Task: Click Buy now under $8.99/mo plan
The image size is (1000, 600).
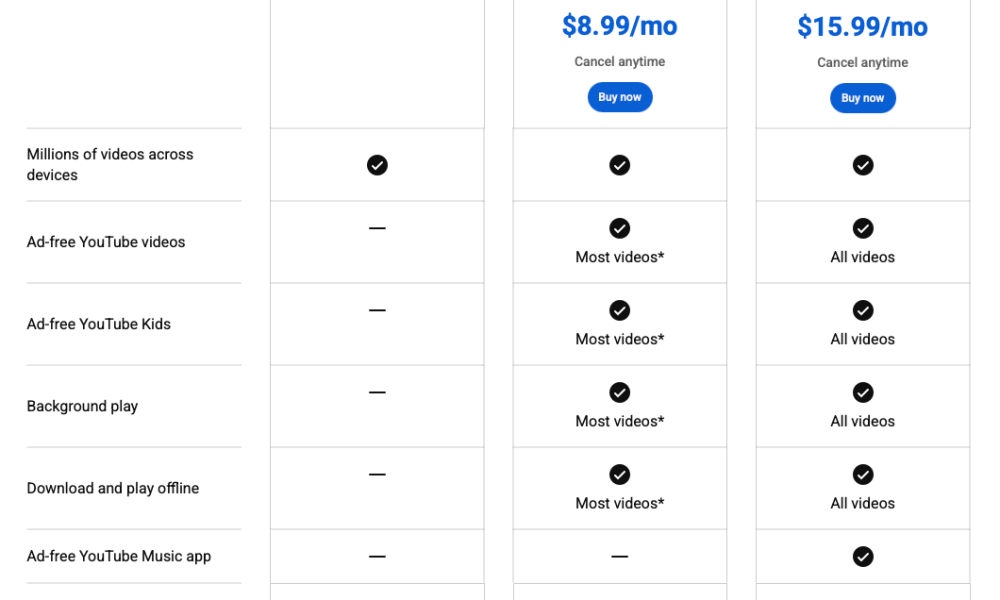Action: [x=619, y=97]
